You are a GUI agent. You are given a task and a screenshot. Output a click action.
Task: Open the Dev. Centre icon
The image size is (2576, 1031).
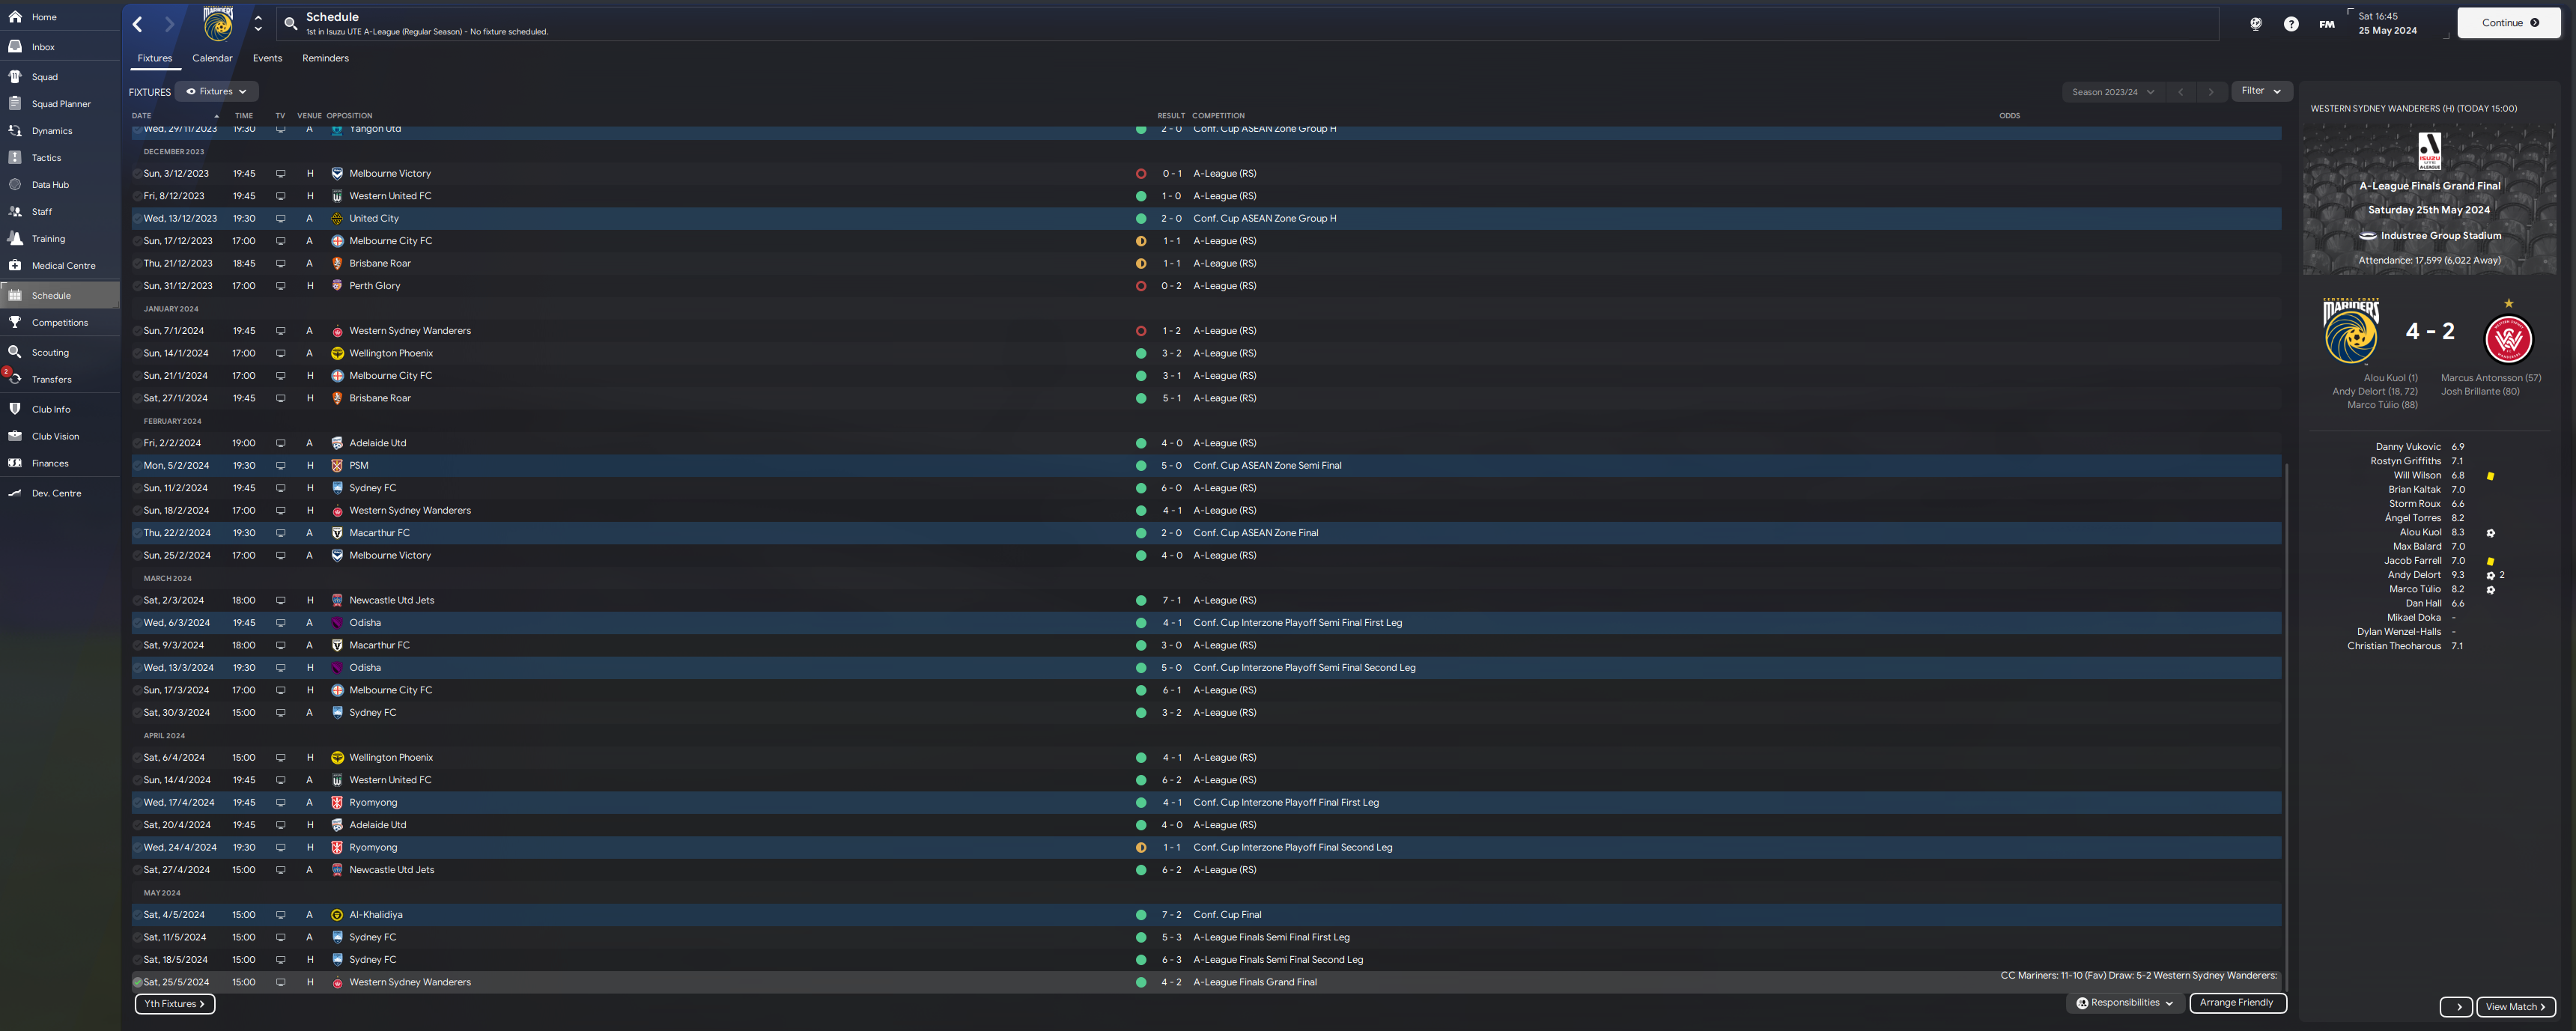click(x=15, y=493)
